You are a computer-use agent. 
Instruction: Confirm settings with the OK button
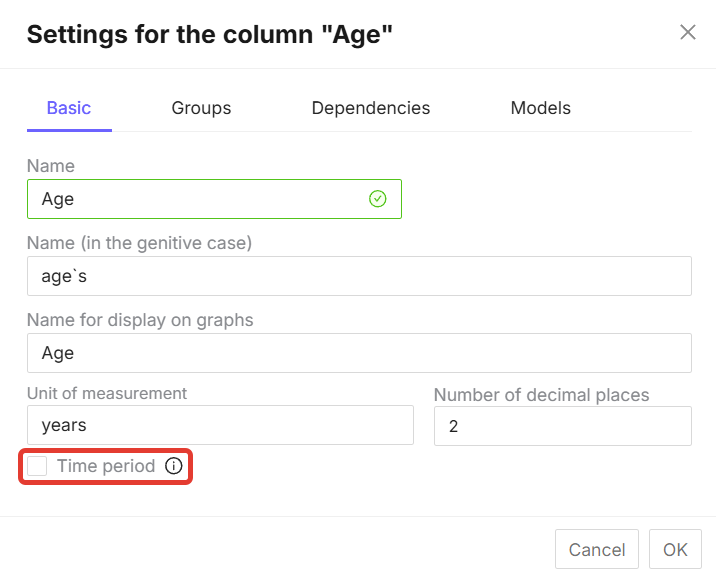(675, 549)
